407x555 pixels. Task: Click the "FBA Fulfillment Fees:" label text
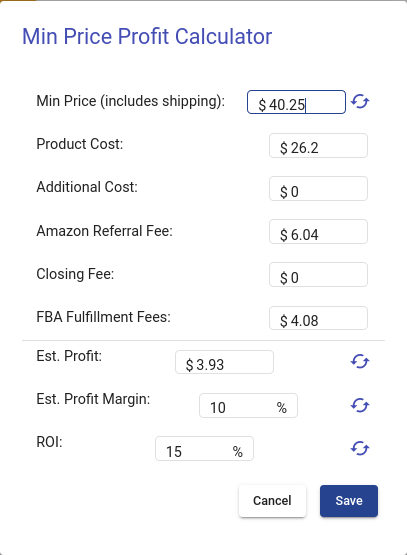pyautogui.click(x=103, y=317)
